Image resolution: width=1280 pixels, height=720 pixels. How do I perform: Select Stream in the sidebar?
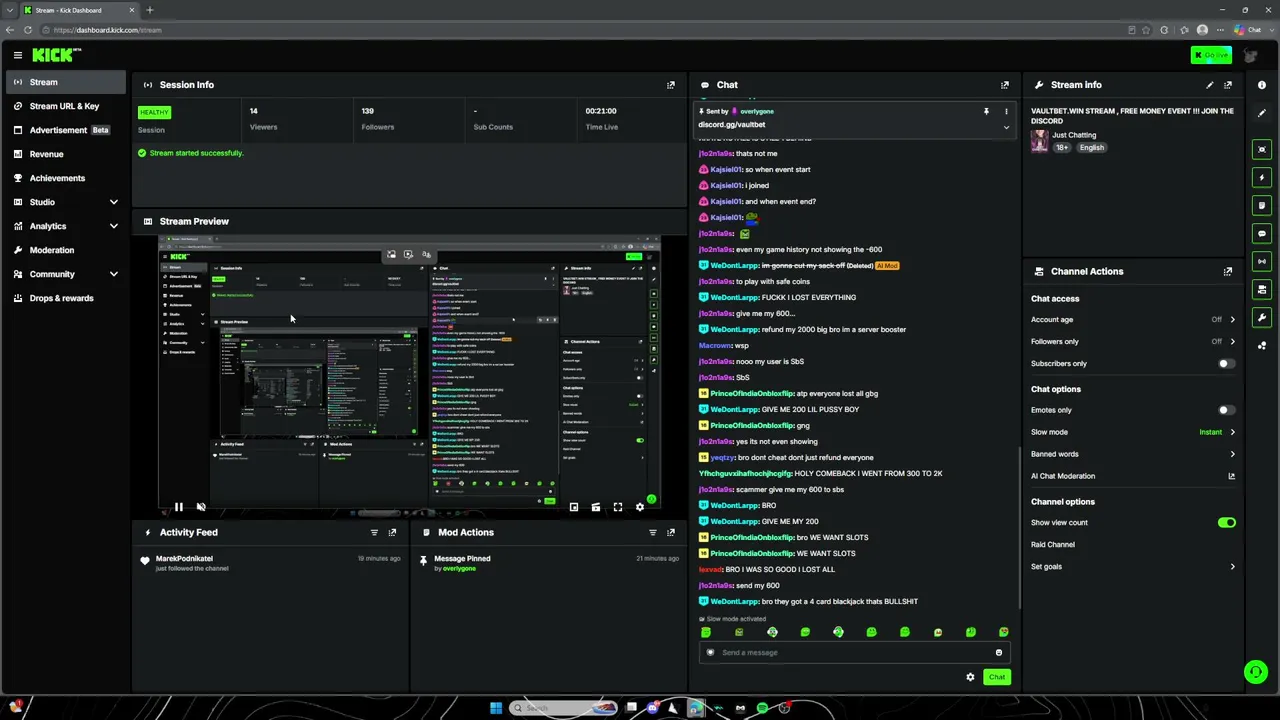(x=66, y=82)
